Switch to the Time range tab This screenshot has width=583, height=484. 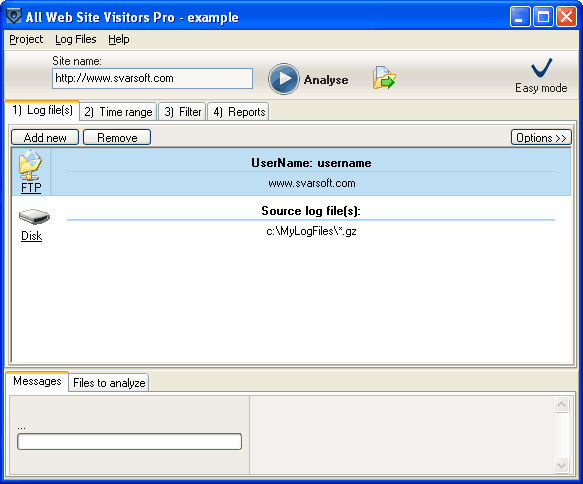[118, 112]
